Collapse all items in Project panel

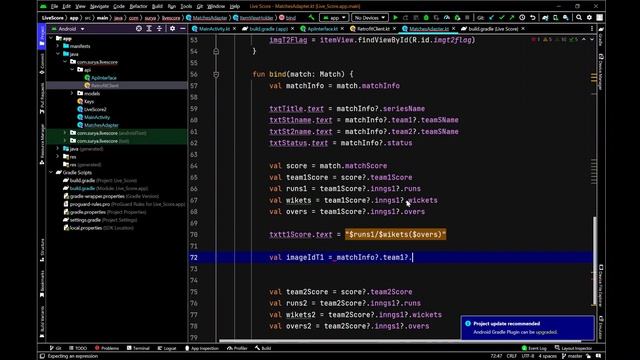[159, 29]
